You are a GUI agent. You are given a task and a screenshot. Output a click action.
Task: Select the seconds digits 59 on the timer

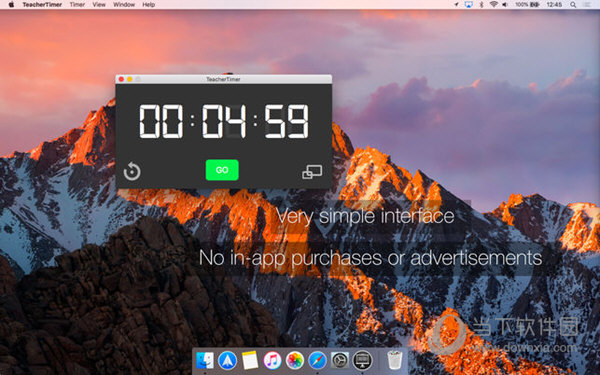pyautogui.click(x=287, y=121)
